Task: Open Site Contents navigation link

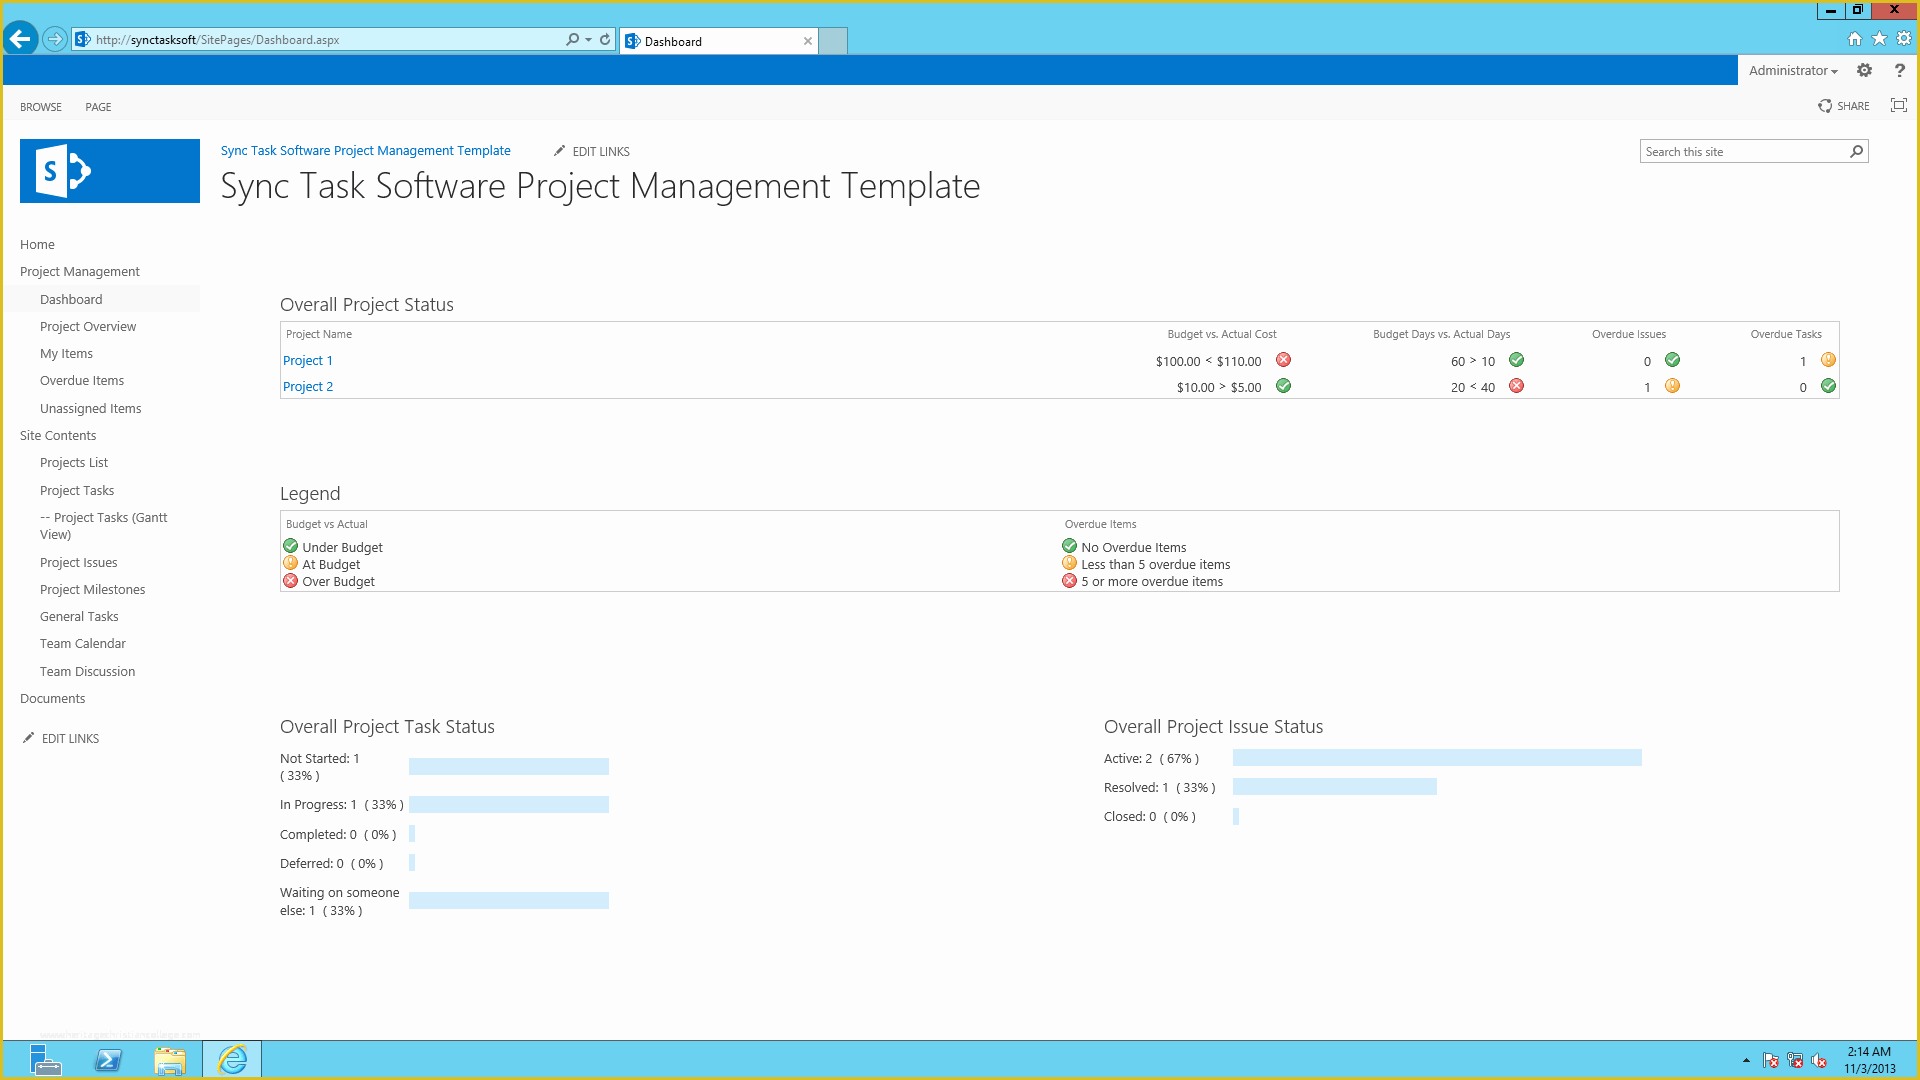Action: point(58,436)
